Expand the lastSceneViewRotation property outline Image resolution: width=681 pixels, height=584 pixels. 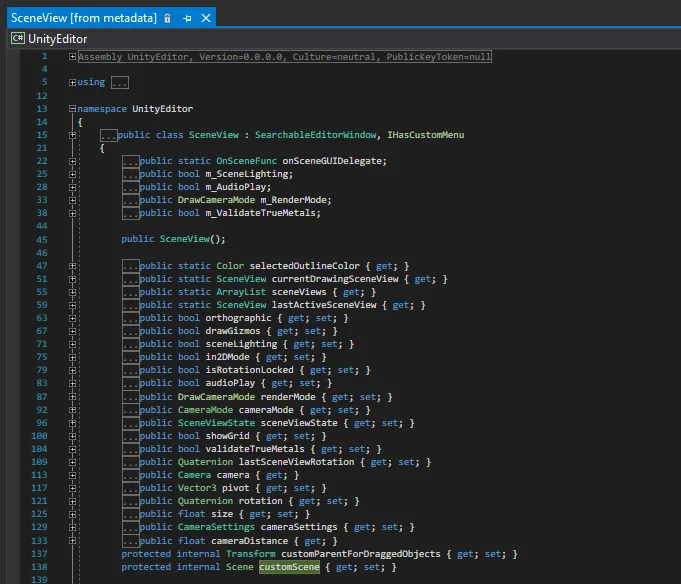point(73,462)
